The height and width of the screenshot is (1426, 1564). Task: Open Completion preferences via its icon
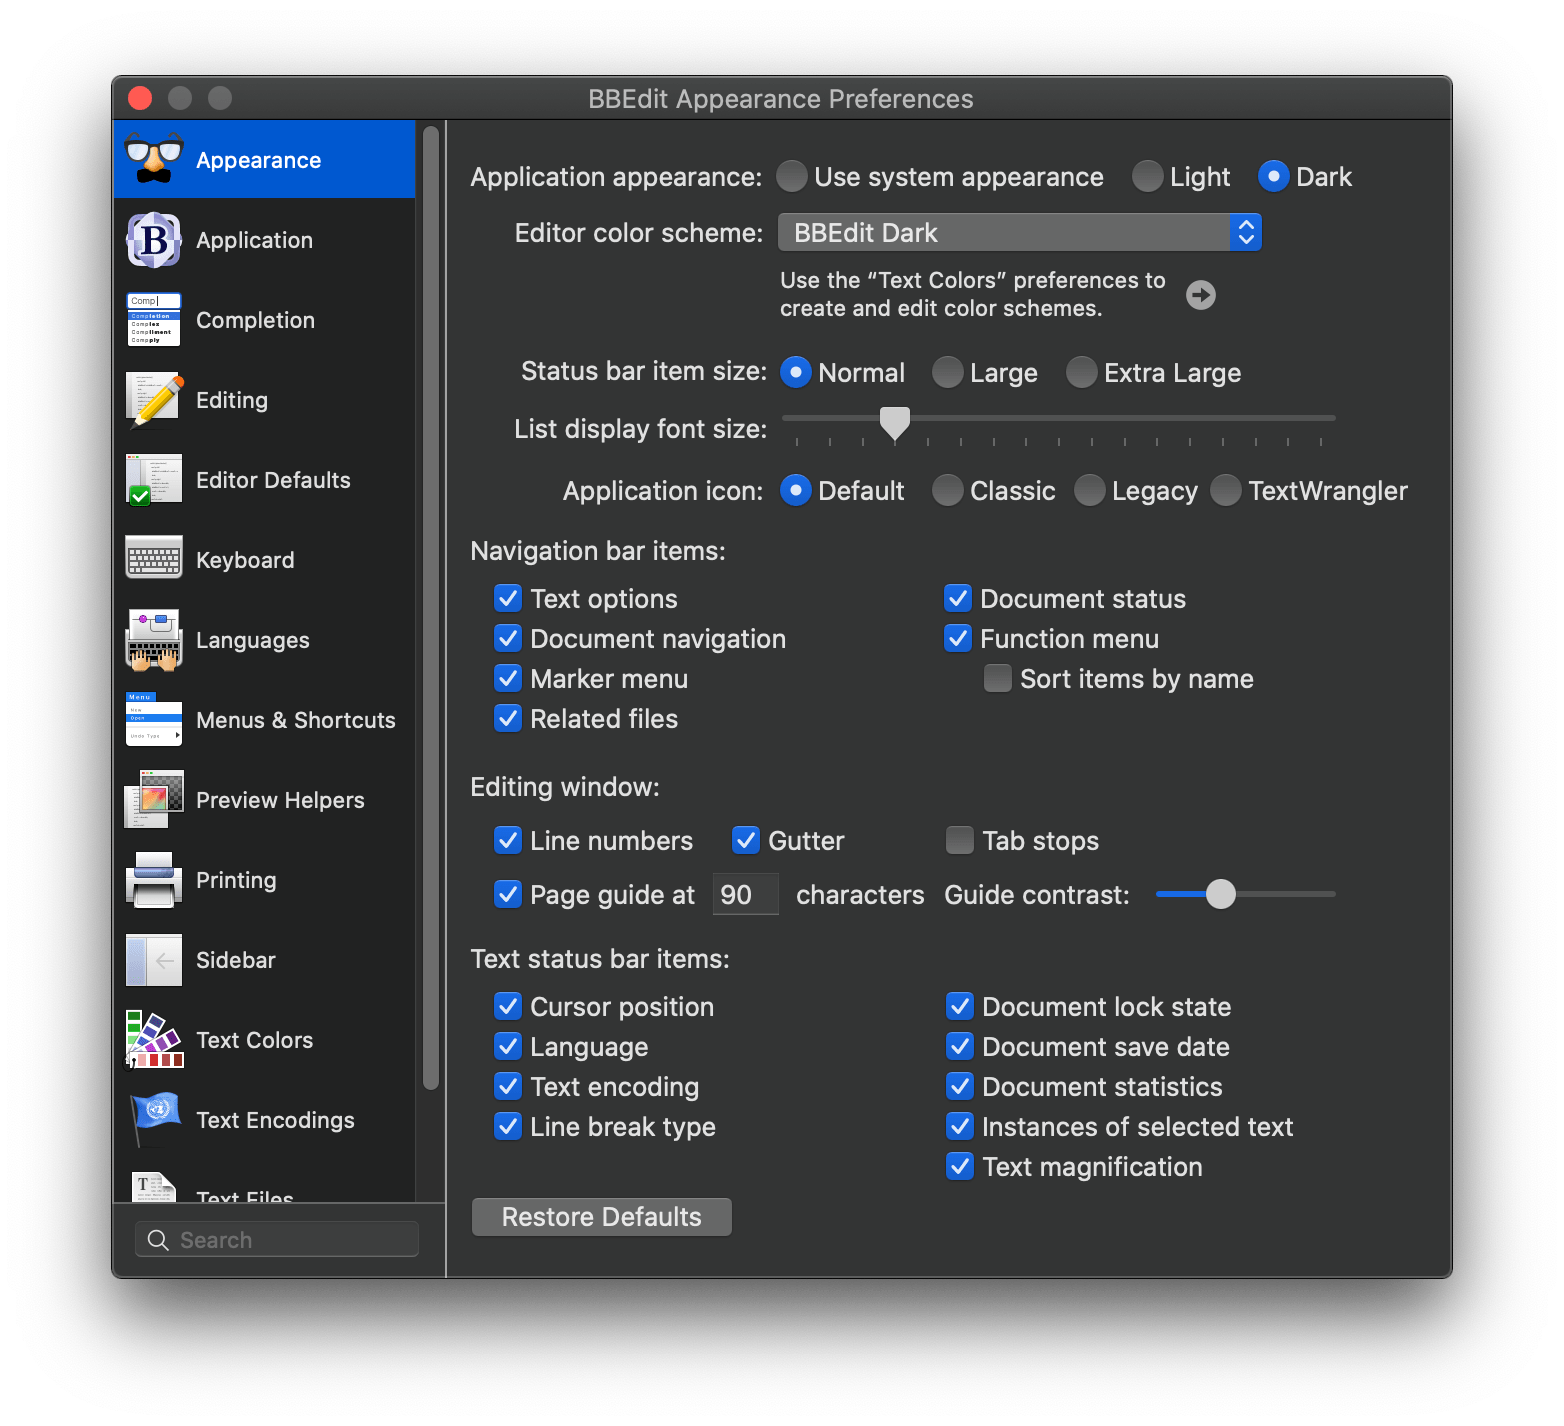tap(153, 320)
